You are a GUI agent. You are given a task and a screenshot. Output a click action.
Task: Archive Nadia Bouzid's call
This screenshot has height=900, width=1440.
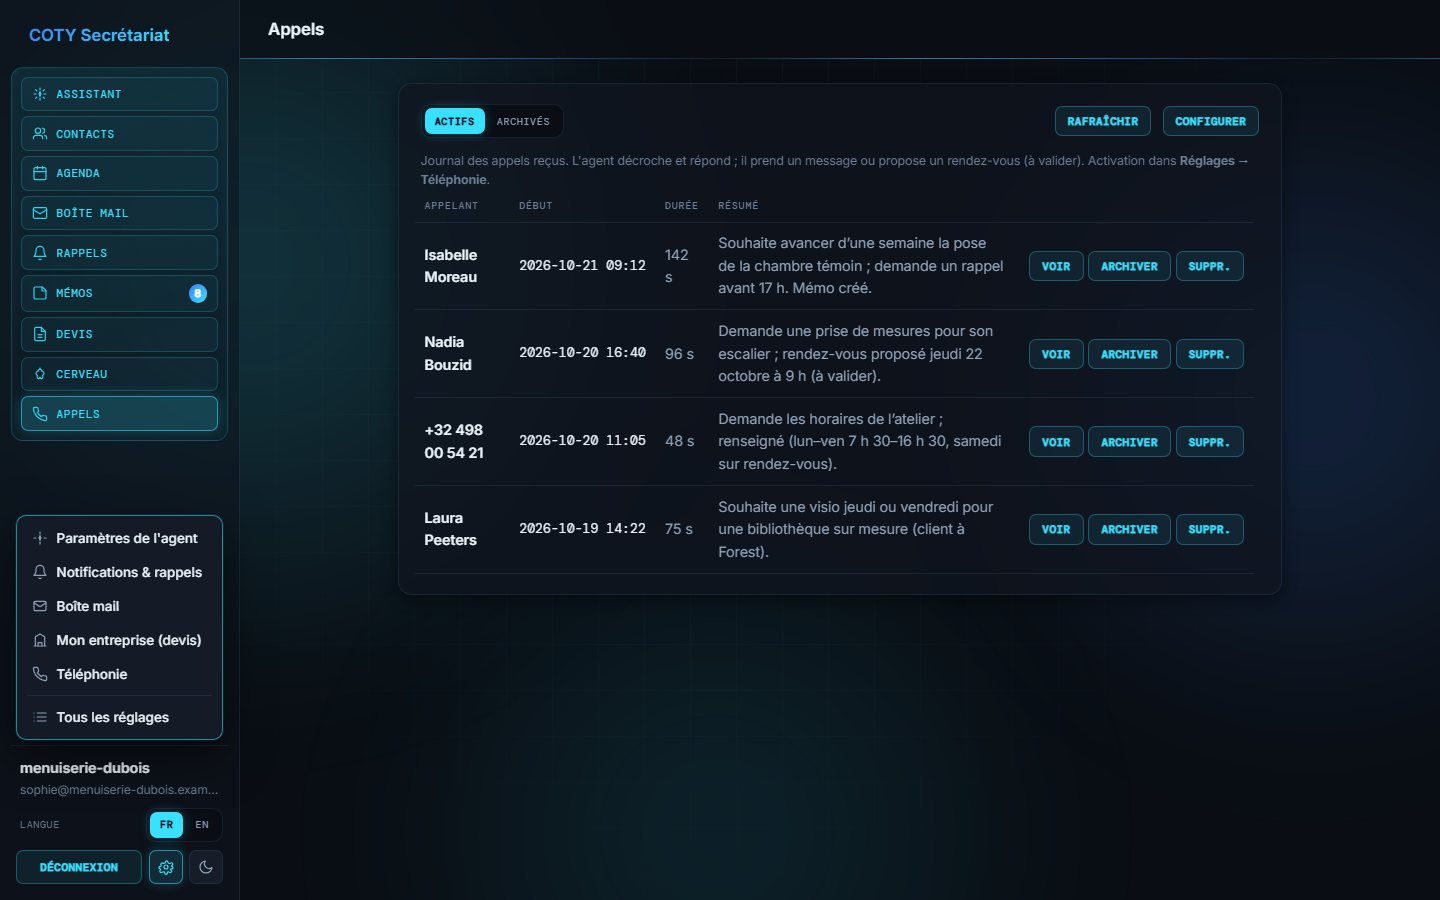(x=1129, y=354)
